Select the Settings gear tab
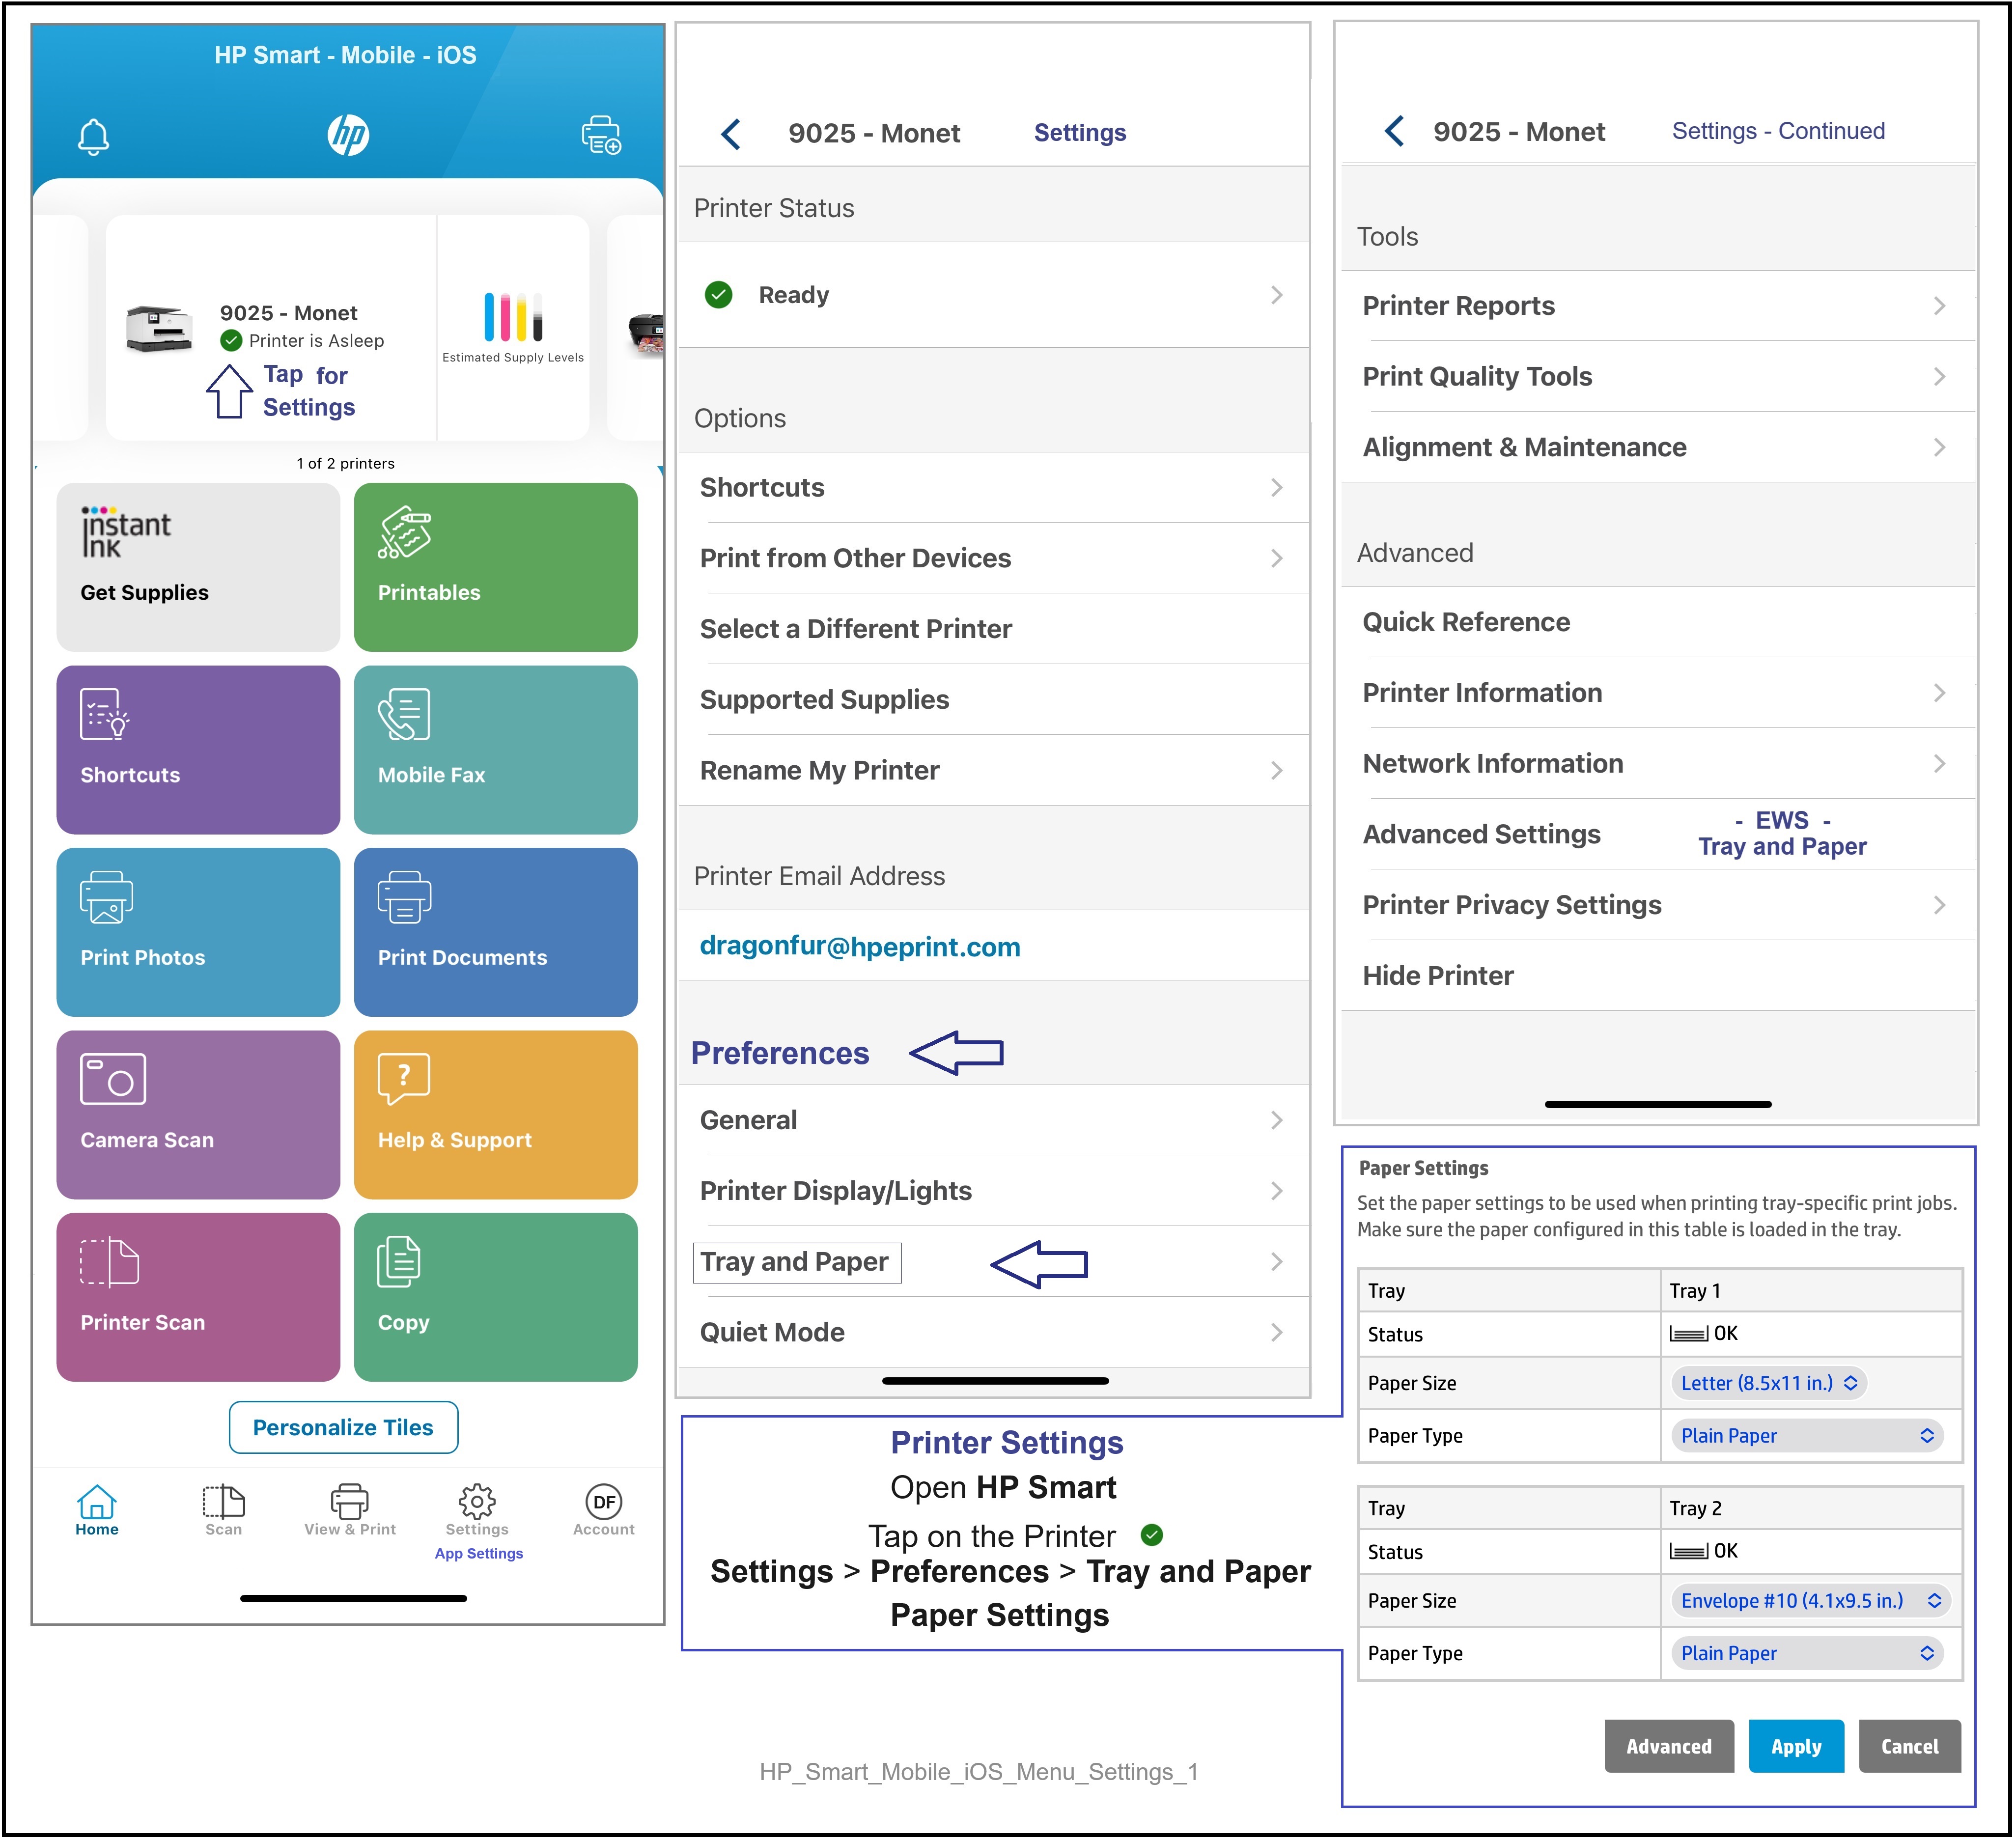Image resolution: width=2016 pixels, height=1839 pixels. [477, 1510]
